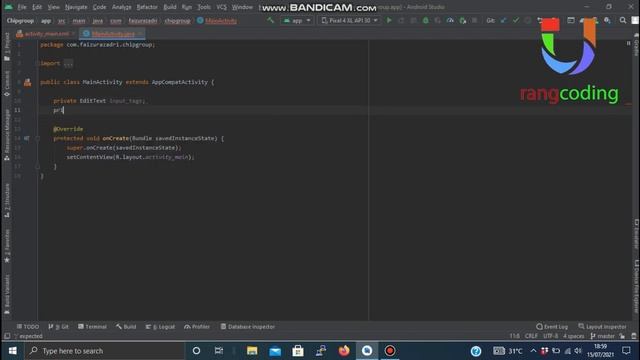This screenshot has width=640, height=360.
Task: Close the MainActivity.java tab
Action: tap(140, 34)
